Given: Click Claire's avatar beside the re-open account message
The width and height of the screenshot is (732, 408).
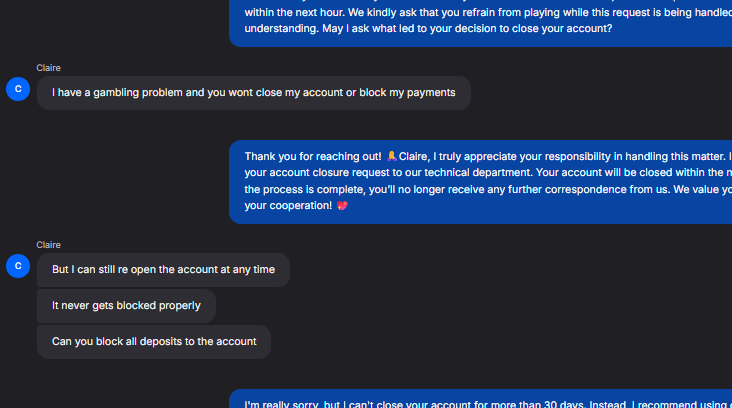Looking at the screenshot, I should click(x=18, y=266).
